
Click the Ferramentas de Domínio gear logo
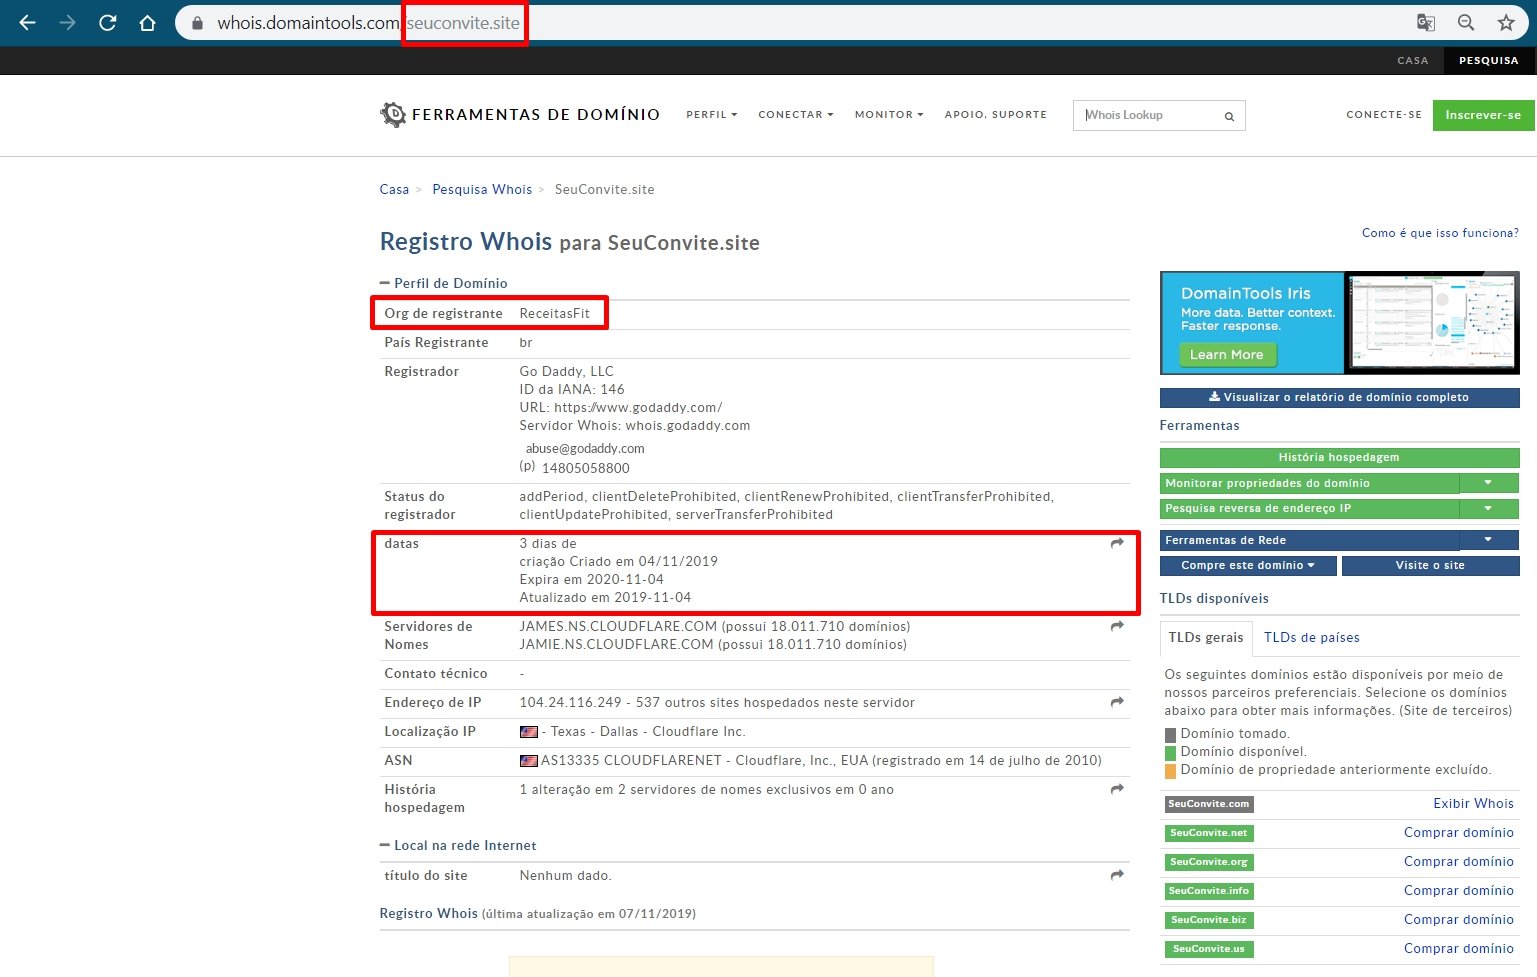coord(393,114)
